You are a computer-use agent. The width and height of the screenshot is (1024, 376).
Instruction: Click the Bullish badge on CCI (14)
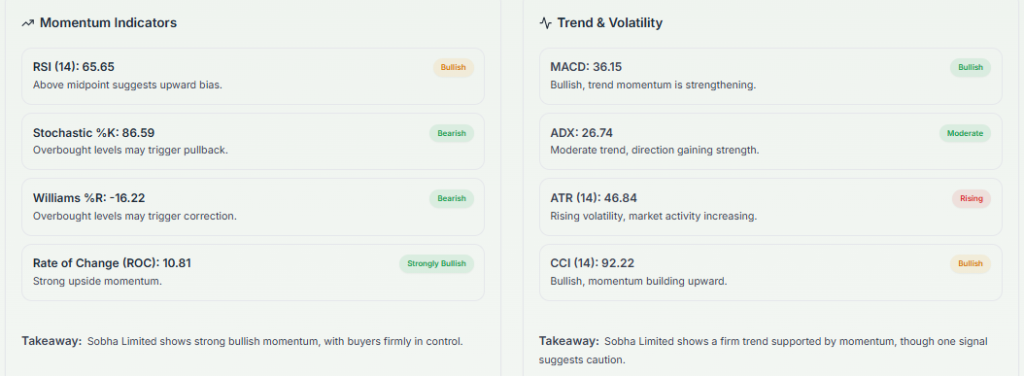[970, 264]
